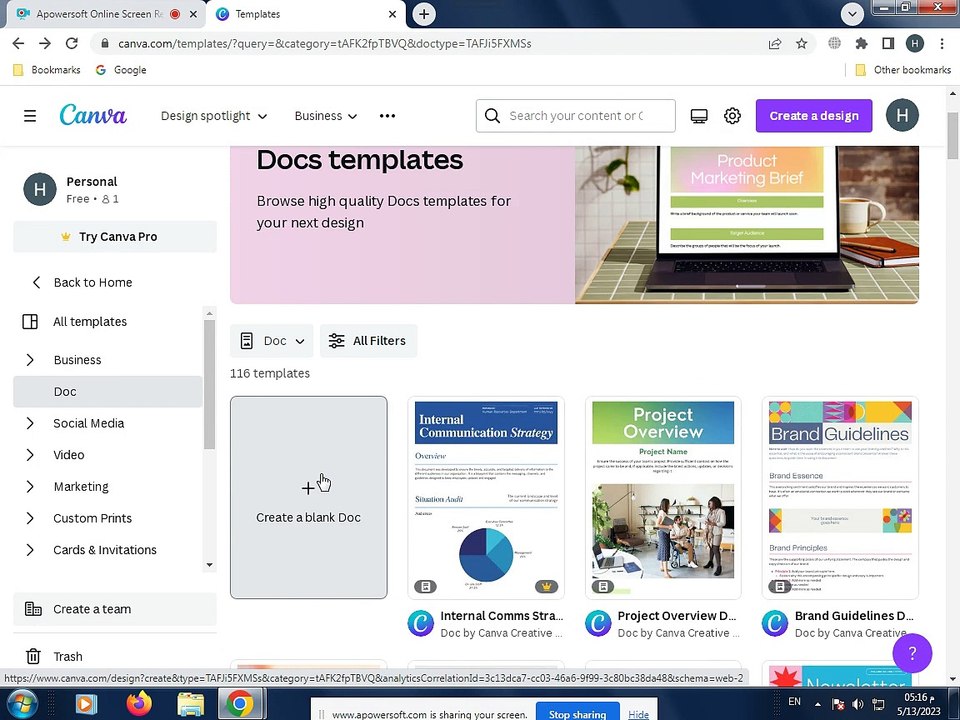Open the Internal Communication Strategy template thumbnail
The width and height of the screenshot is (960, 720).
pyautogui.click(x=486, y=497)
